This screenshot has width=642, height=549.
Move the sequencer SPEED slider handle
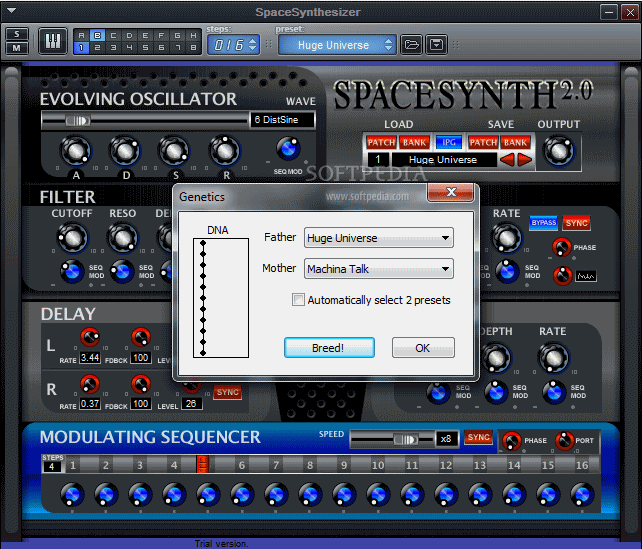[x=405, y=440]
